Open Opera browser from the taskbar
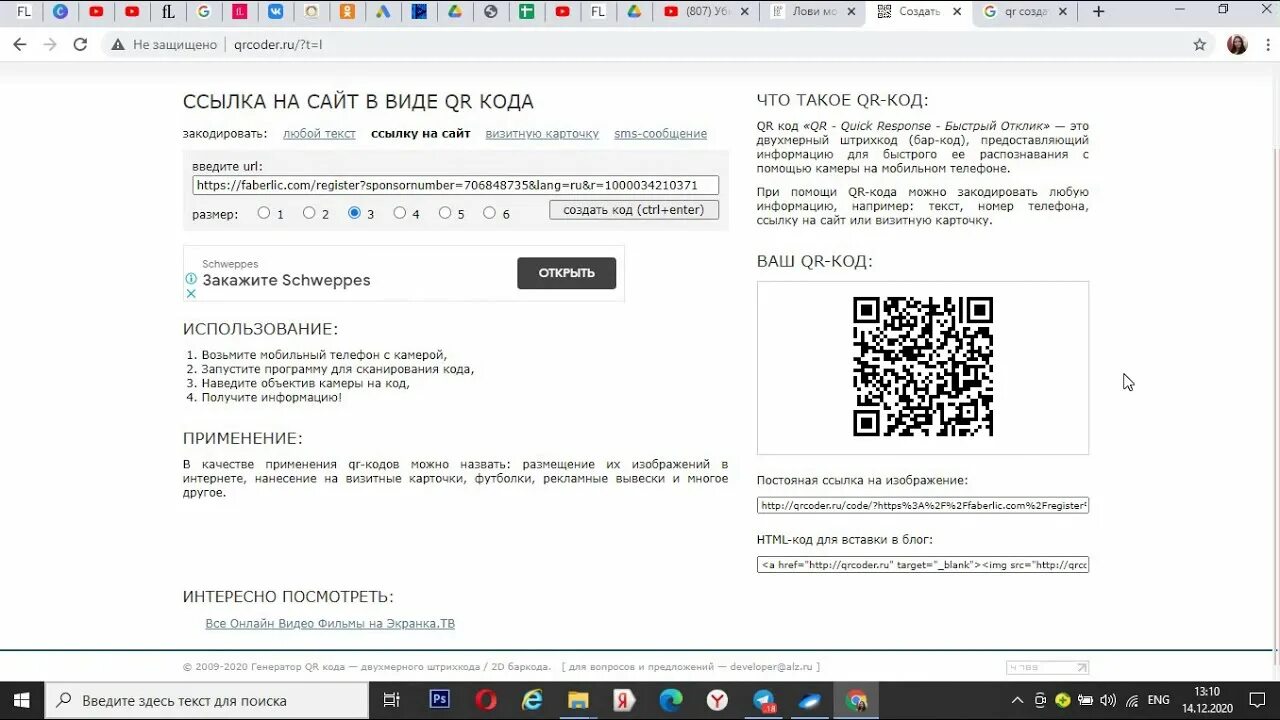Screen dimensions: 1280x720 (x=487, y=700)
